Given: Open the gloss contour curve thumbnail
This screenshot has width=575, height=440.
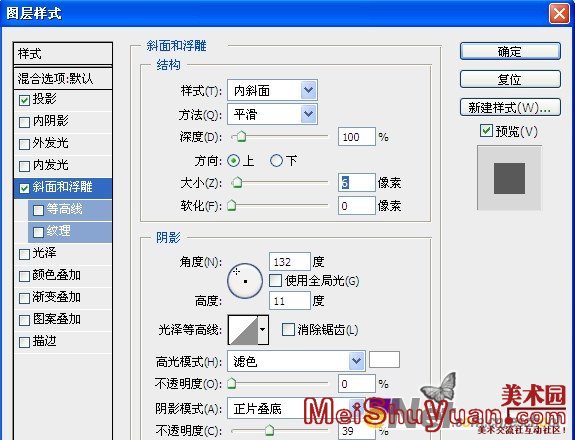Looking at the screenshot, I should (x=243, y=330).
